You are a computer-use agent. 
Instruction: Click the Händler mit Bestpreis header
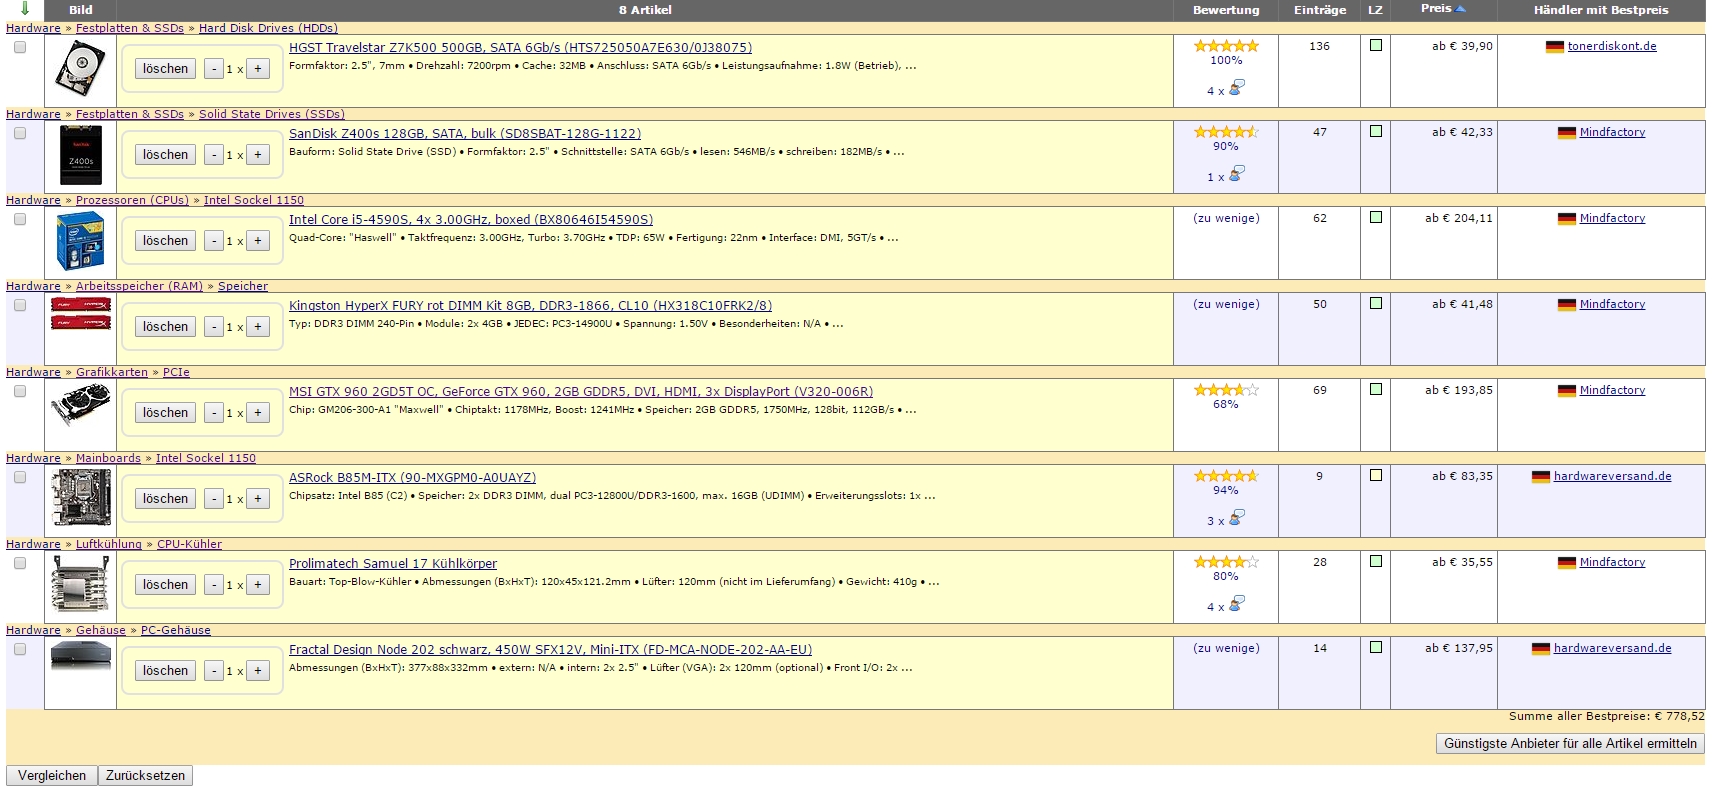[x=1601, y=10]
